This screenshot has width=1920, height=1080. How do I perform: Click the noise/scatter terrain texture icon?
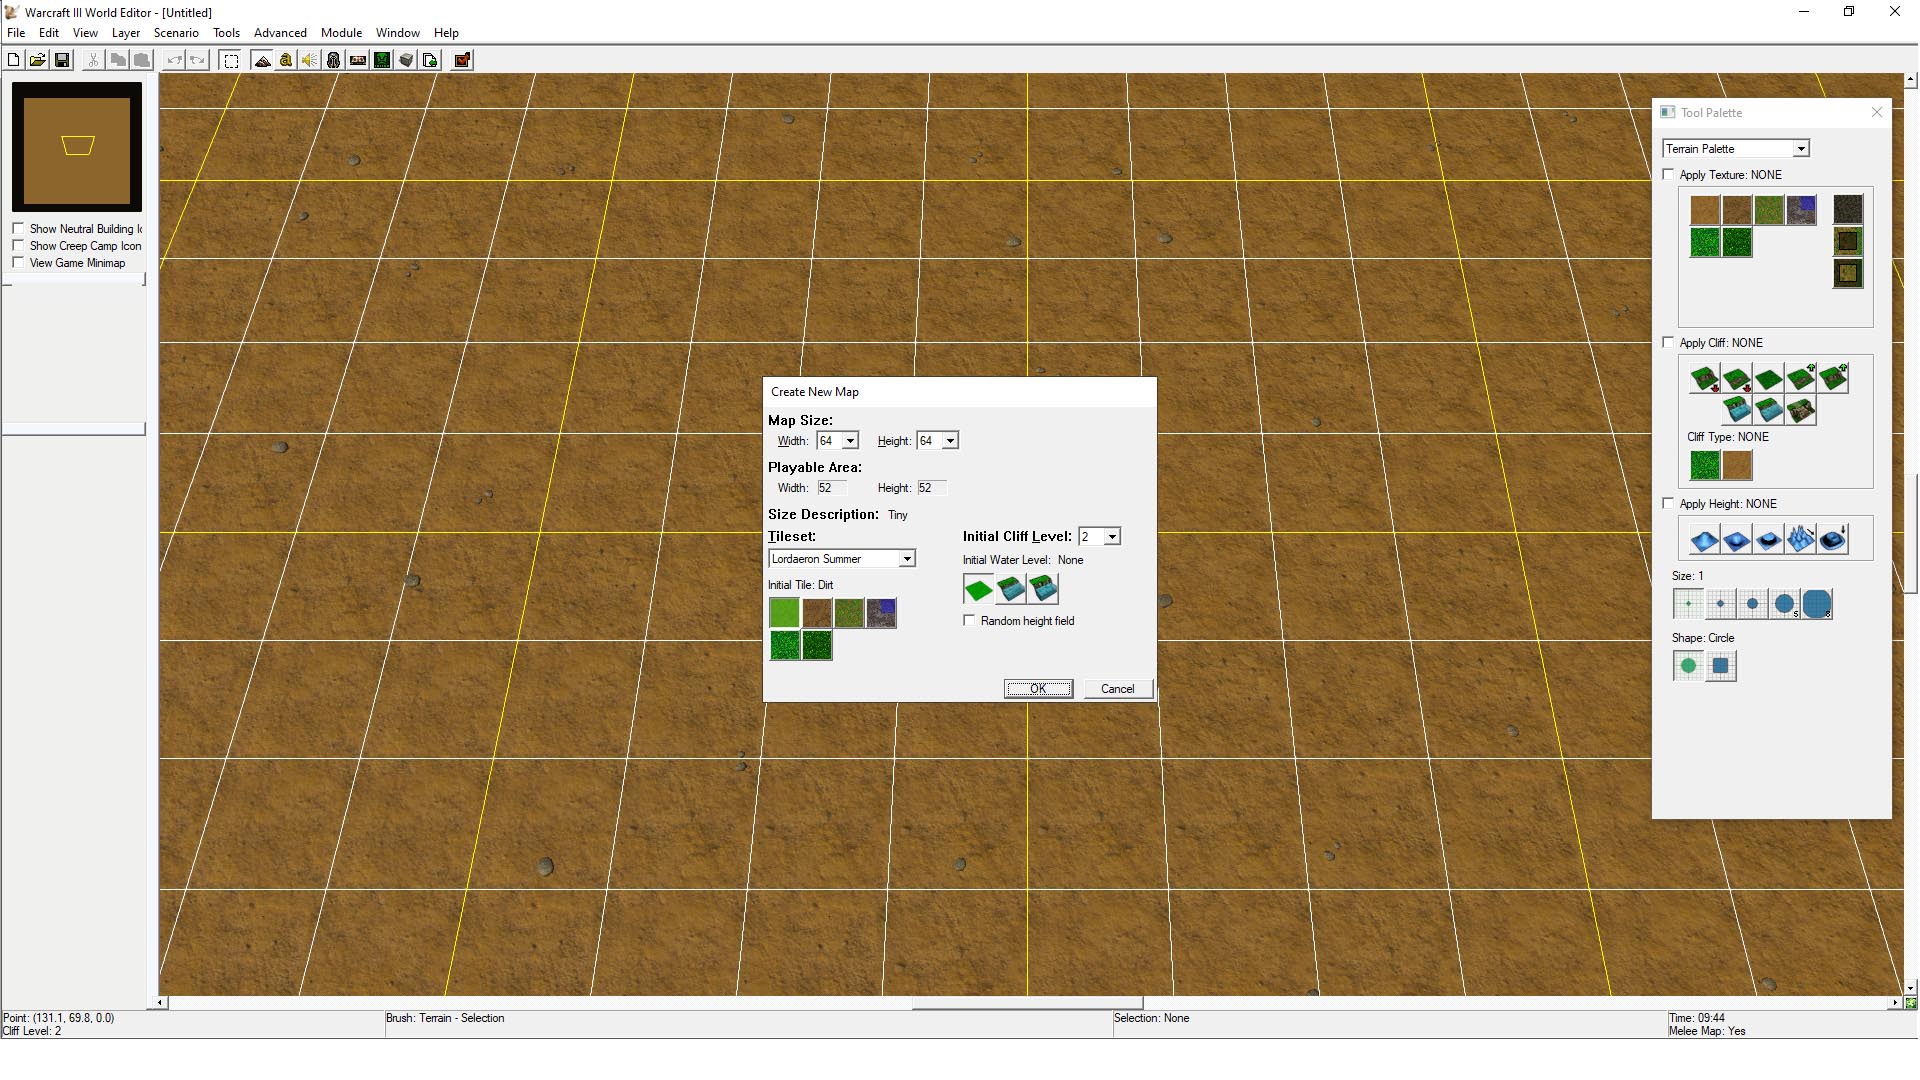pyautogui.click(x=1800, y=538)
